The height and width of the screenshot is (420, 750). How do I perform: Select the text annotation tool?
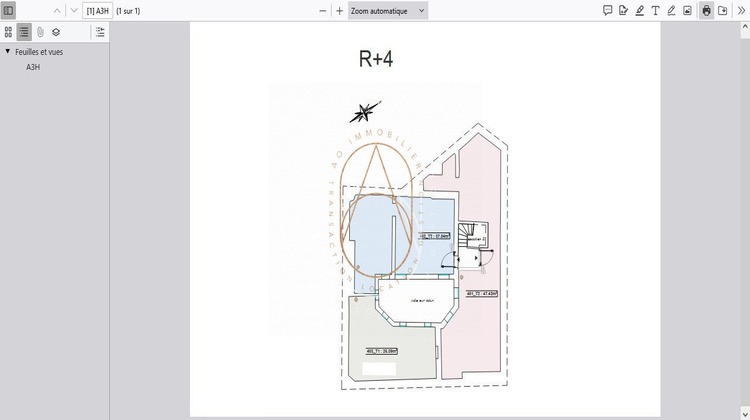655,10
